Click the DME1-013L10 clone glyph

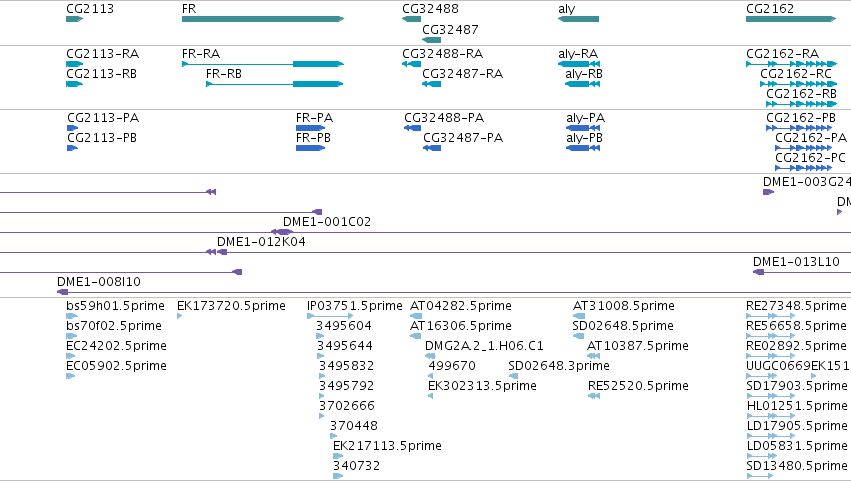pos(759,272)
